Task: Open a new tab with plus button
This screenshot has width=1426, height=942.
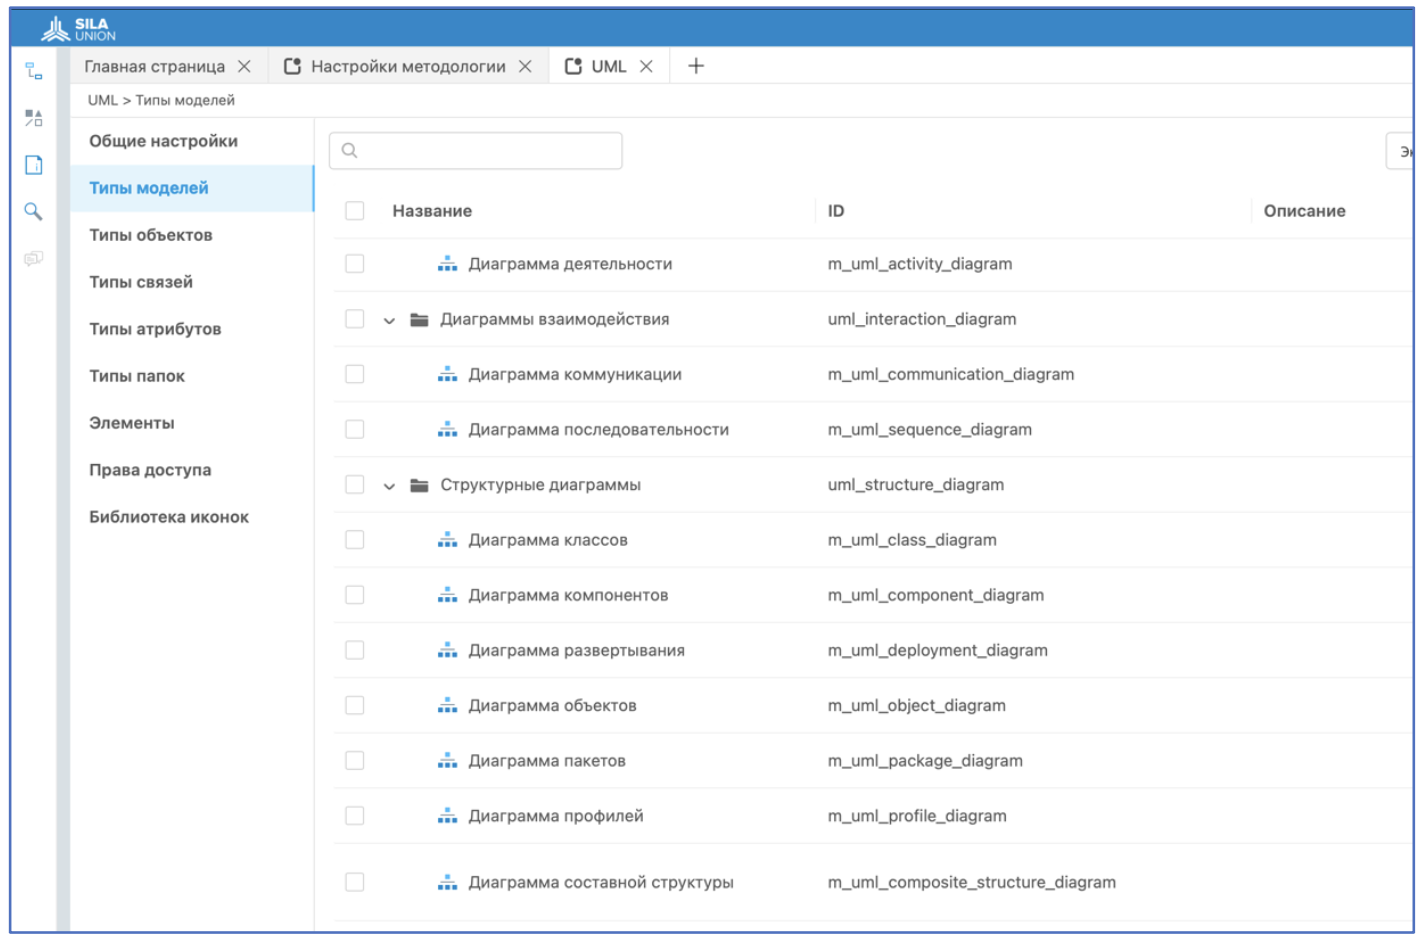Action: (x=696, y=66)
